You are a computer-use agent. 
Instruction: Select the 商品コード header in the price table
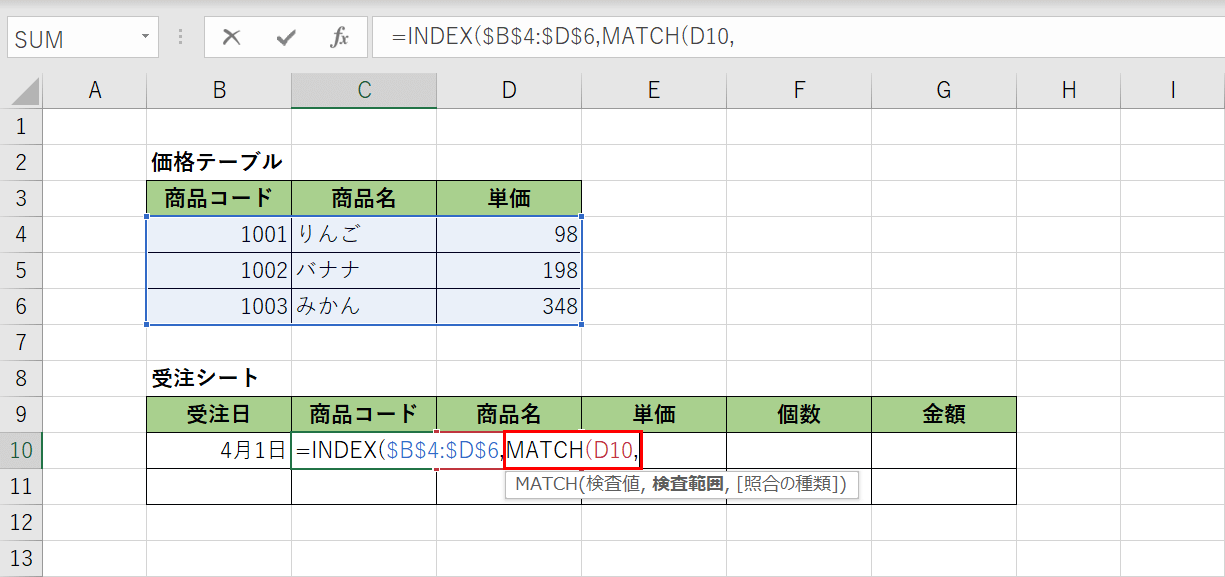pos(219,197)
